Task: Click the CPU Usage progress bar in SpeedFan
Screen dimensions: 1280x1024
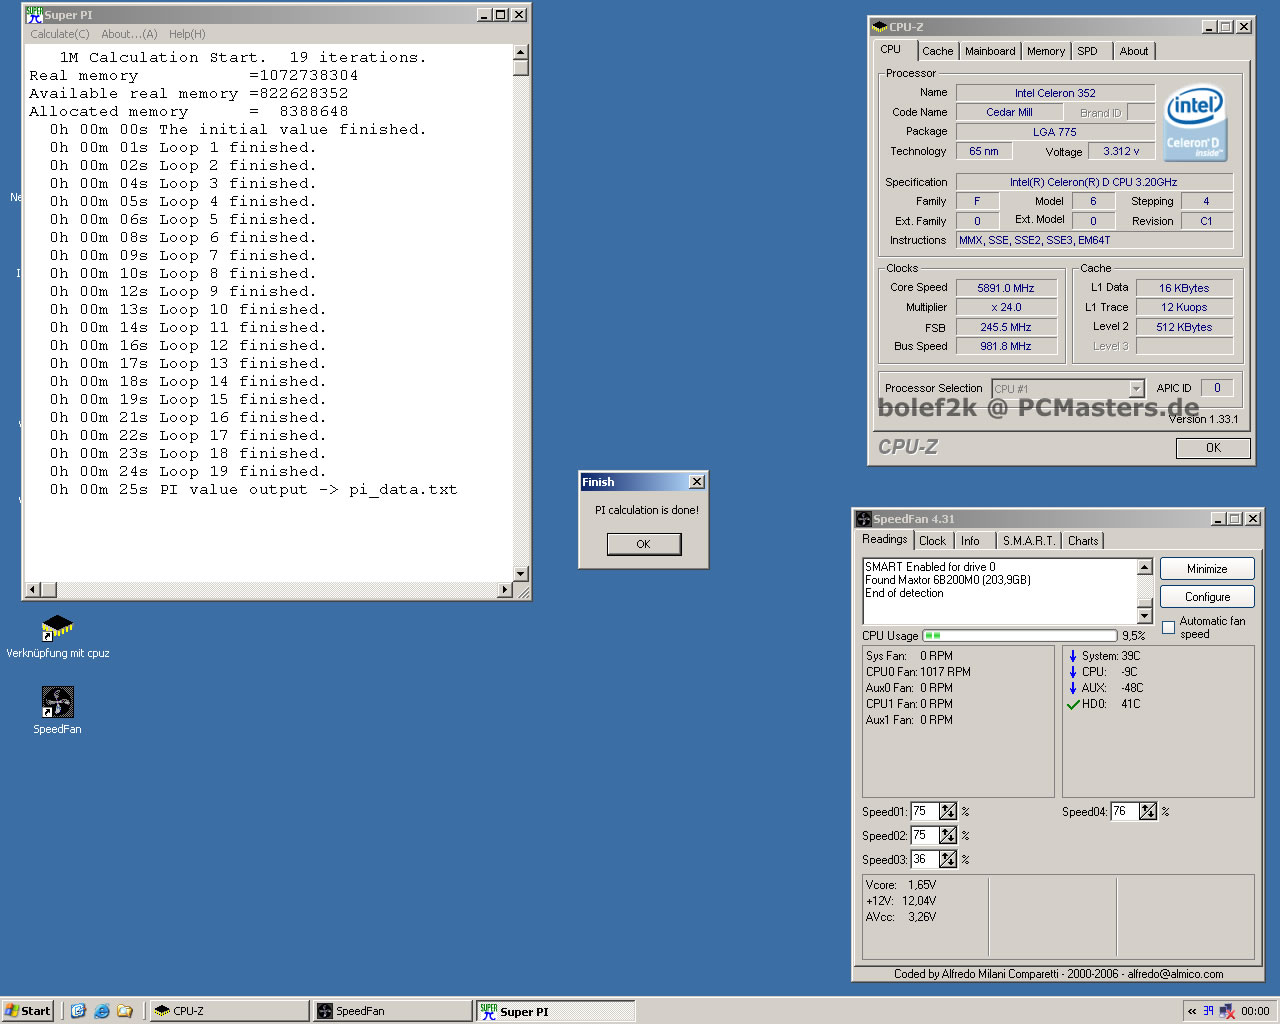Action: (x=1019, y=636)
